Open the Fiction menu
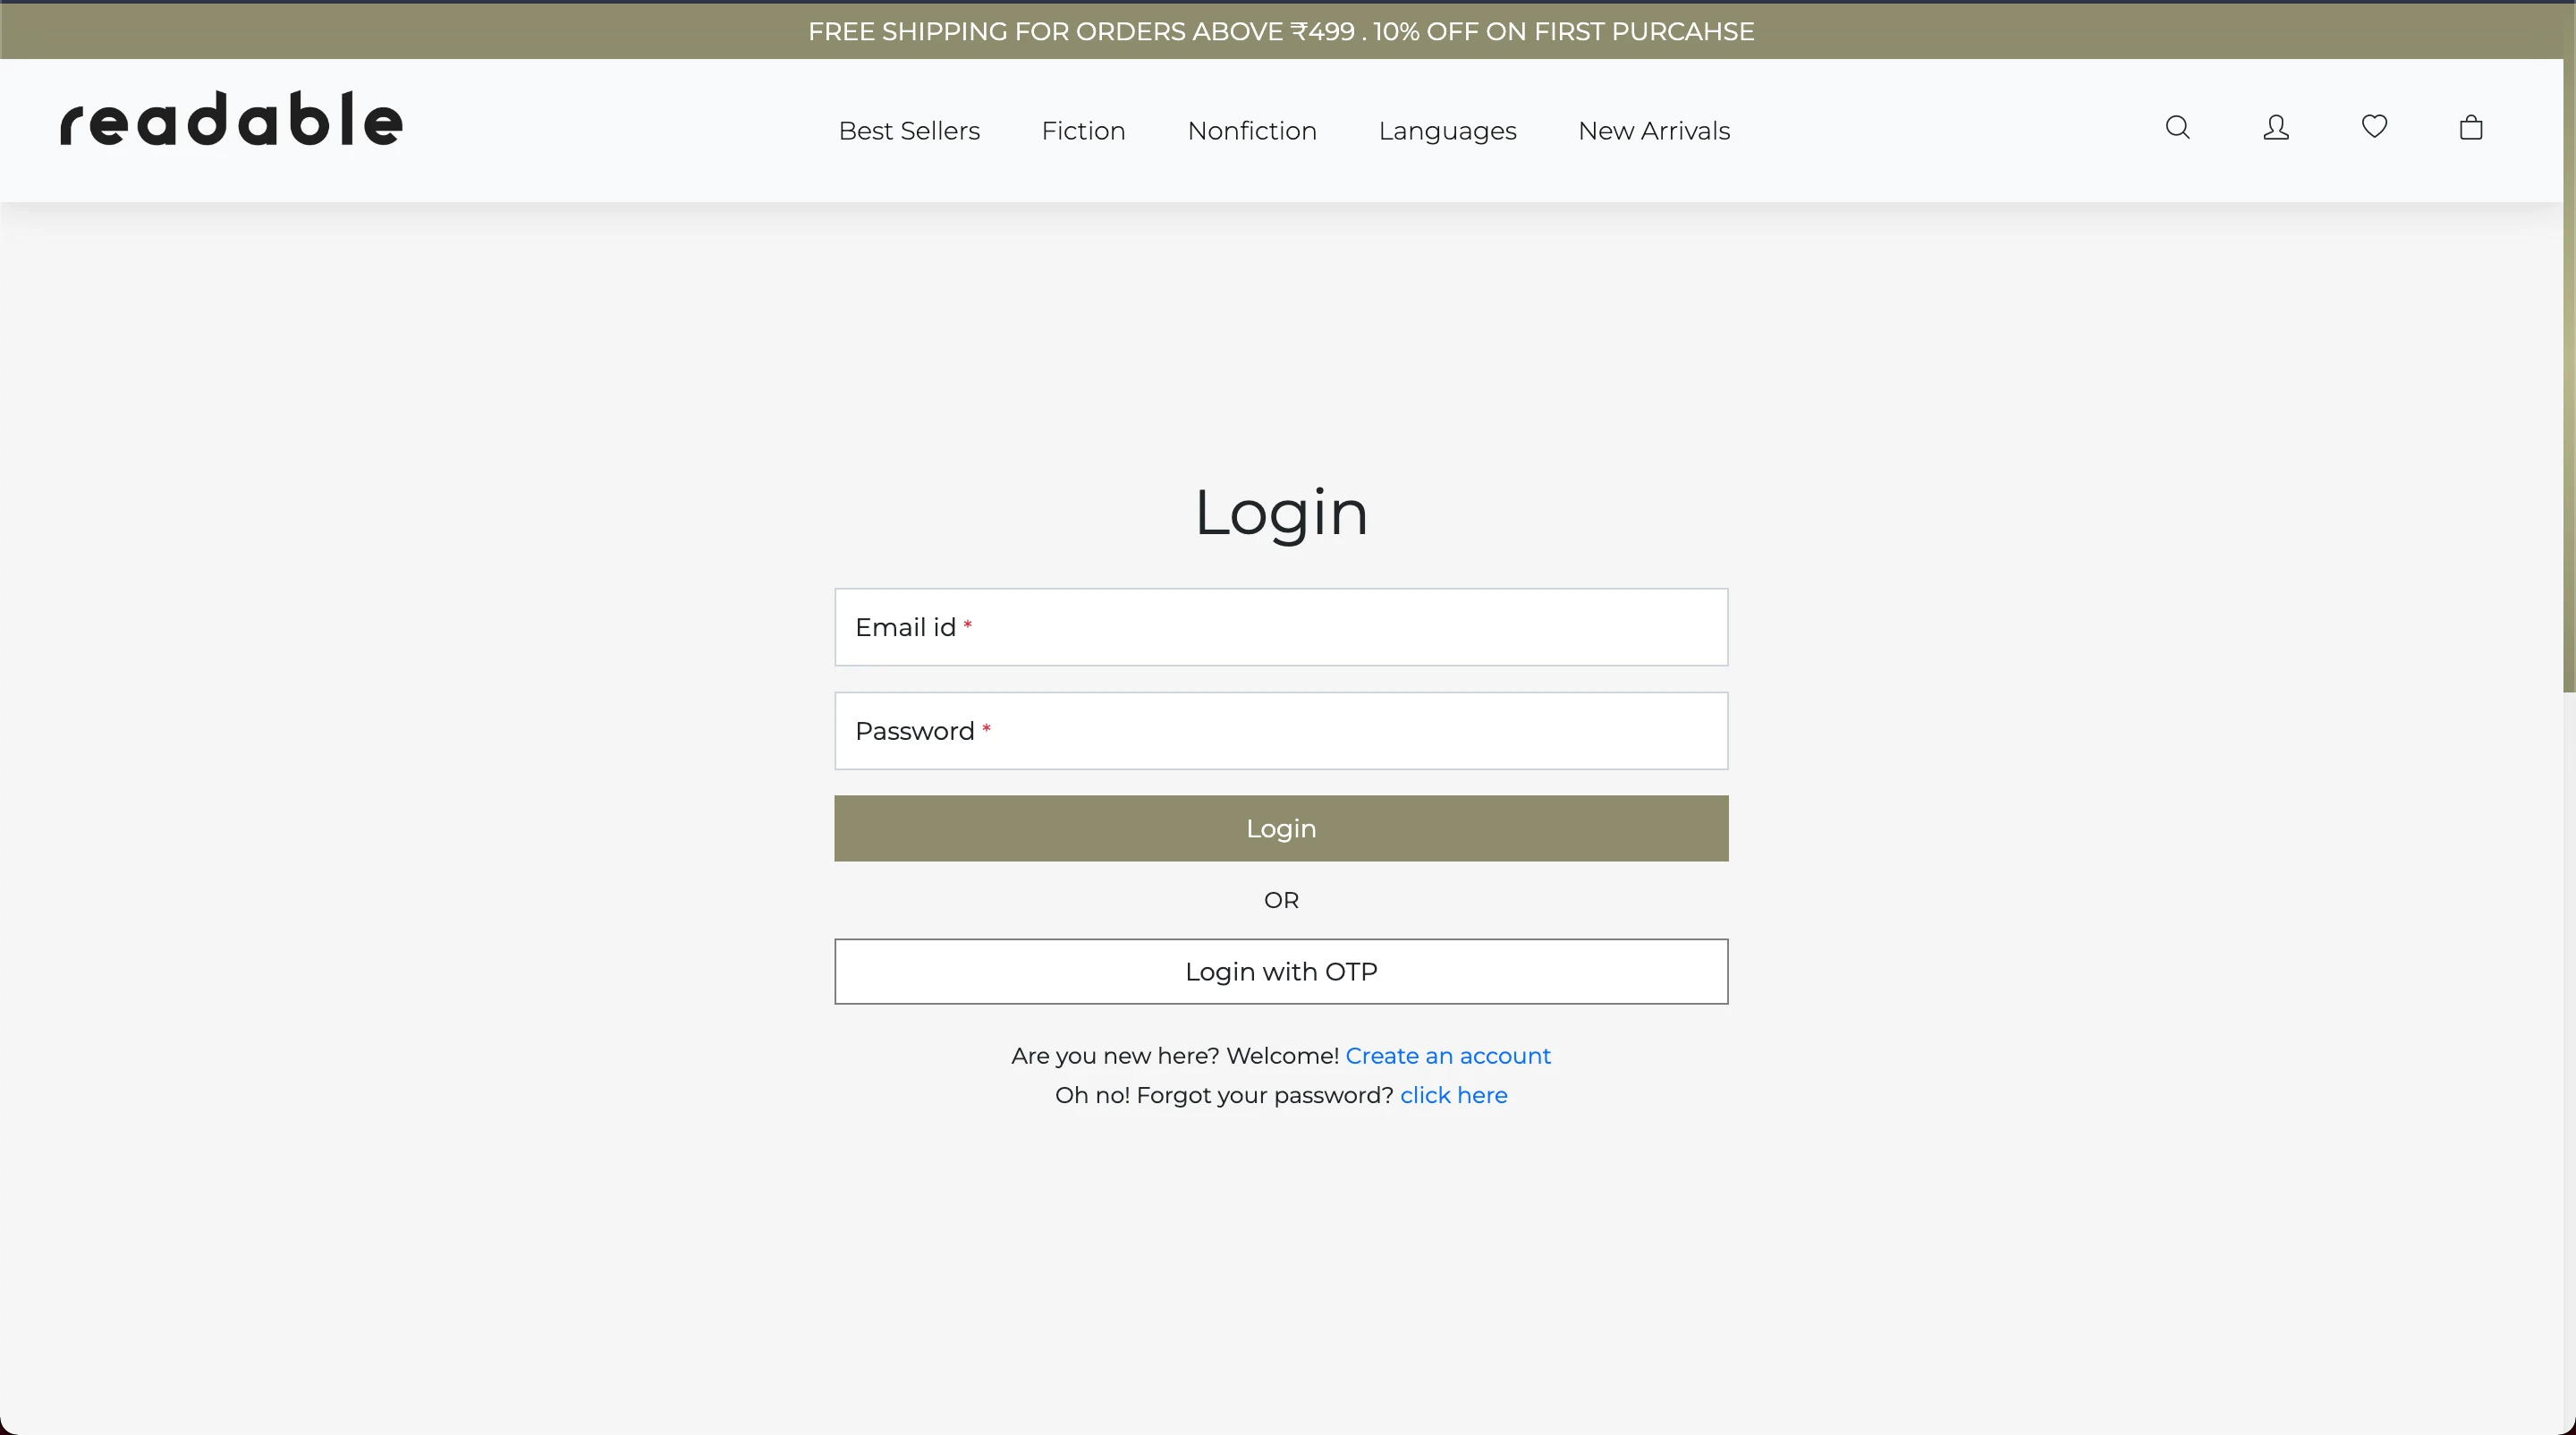Viewport: 2576px width, 1435px height. pos(1083,131)
